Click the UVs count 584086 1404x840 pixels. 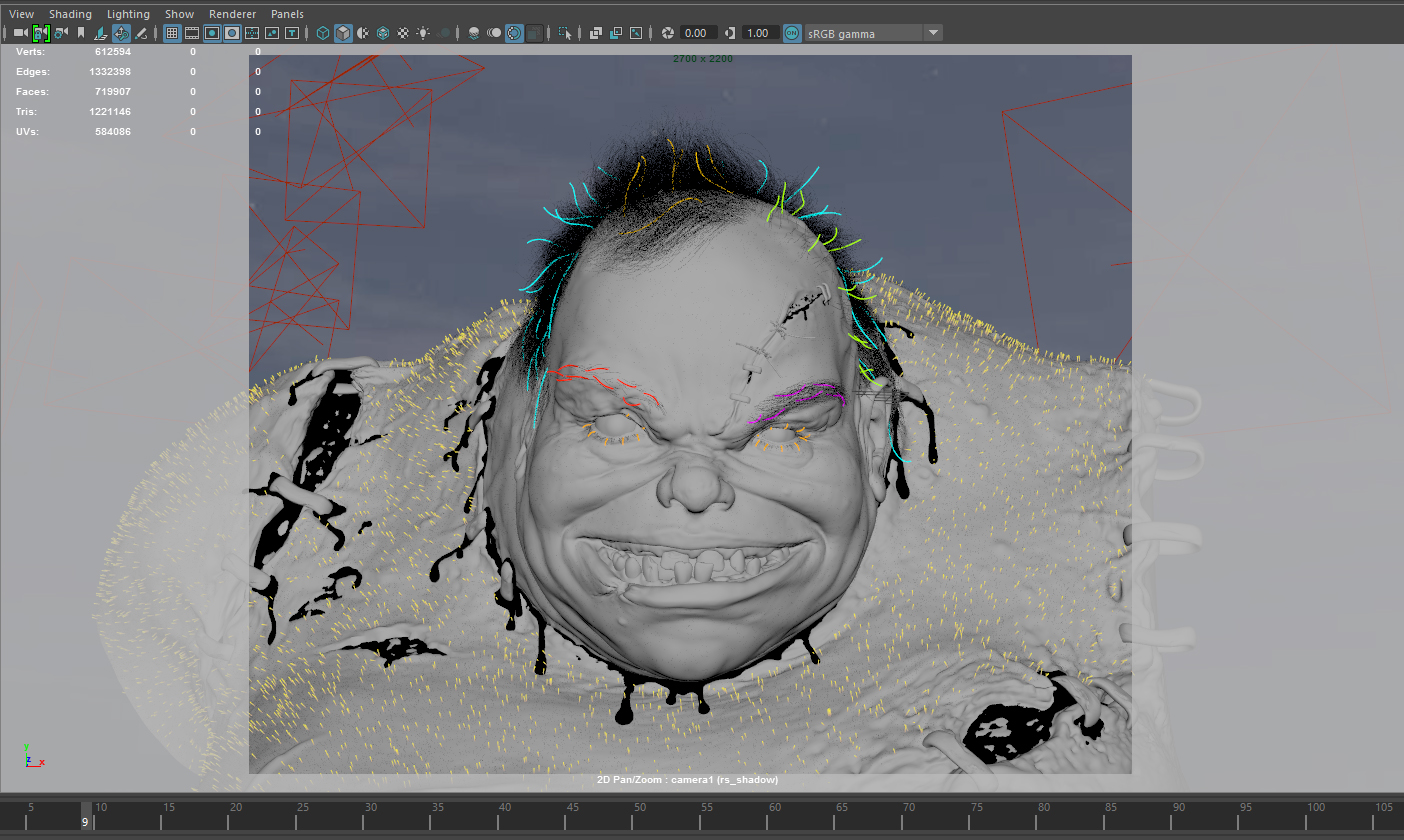[113, 132]
